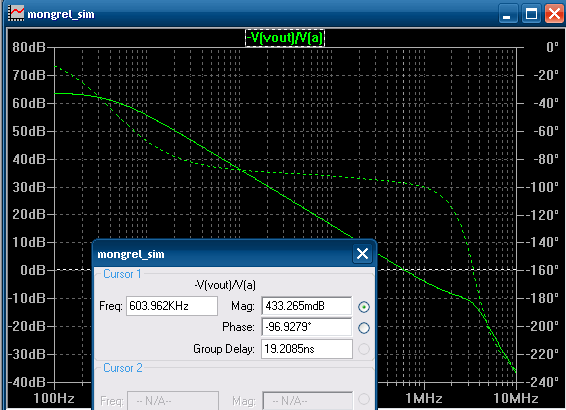The image size is (566, 410).
Task: Click the cursor dialog title bar mongrel_sim
Action: [x=224, y=254]
